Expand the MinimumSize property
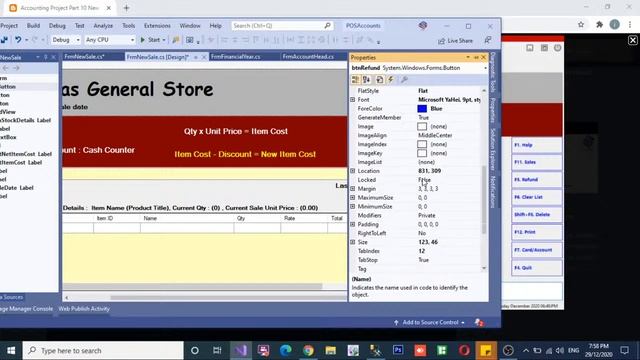Image resolution: width=640 pixels, height=360 pixels. [353, 207]
